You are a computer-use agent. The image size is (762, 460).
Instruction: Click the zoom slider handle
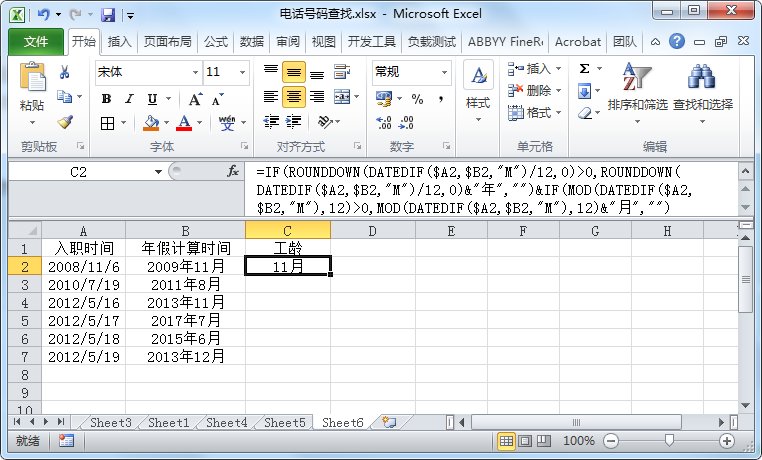(x=669, y=441)
